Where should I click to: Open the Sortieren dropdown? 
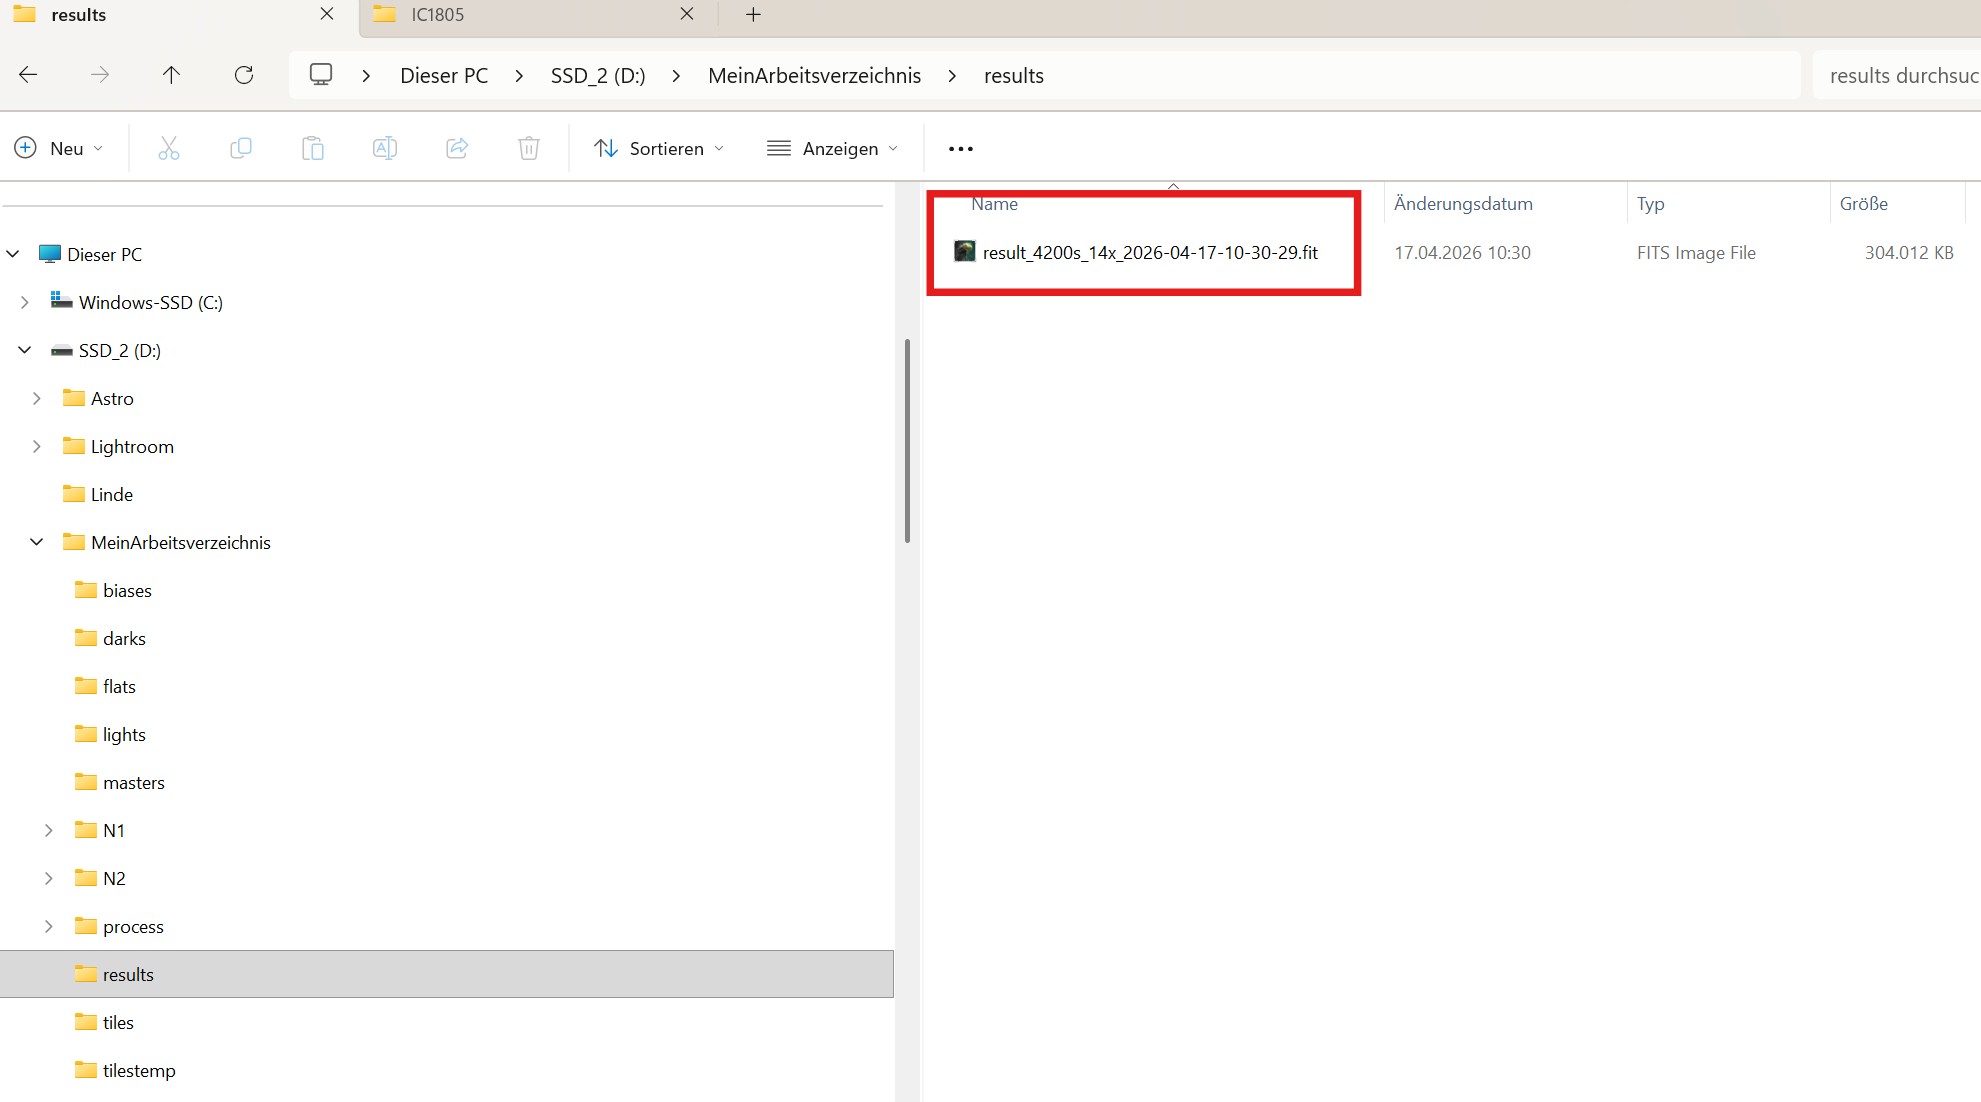coord(659,148)
